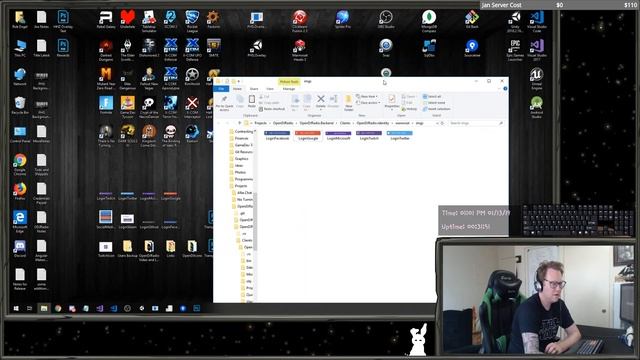640x360 pixels.
Task: Launch Firefox from the desktop
Action: 20,191
